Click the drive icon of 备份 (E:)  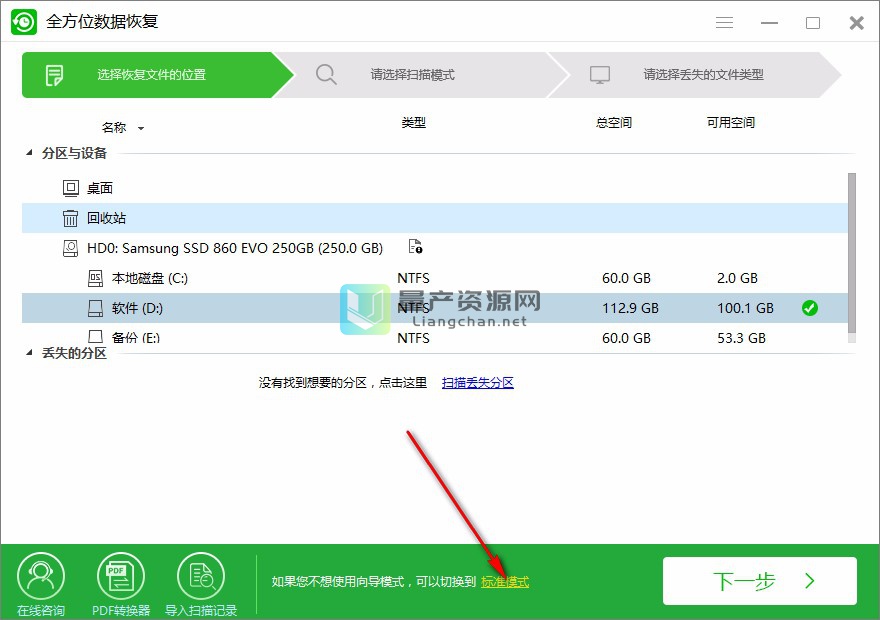click(x=95, y=336)
